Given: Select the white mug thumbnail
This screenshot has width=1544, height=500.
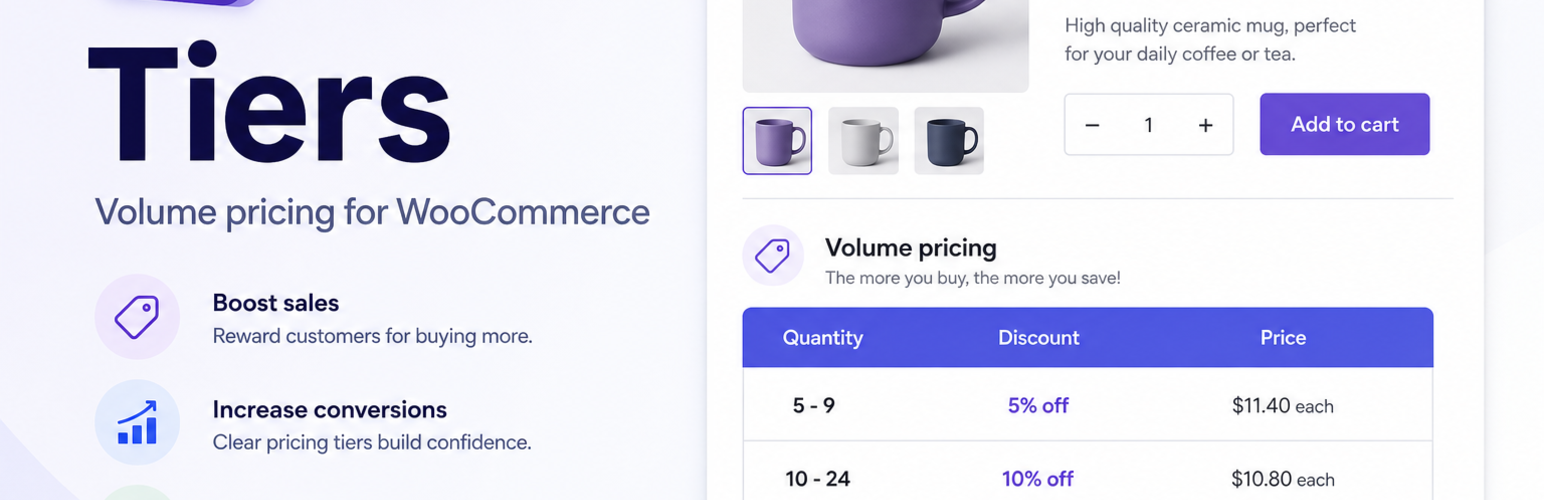Looking at the screenshot, I should point(863,141).
